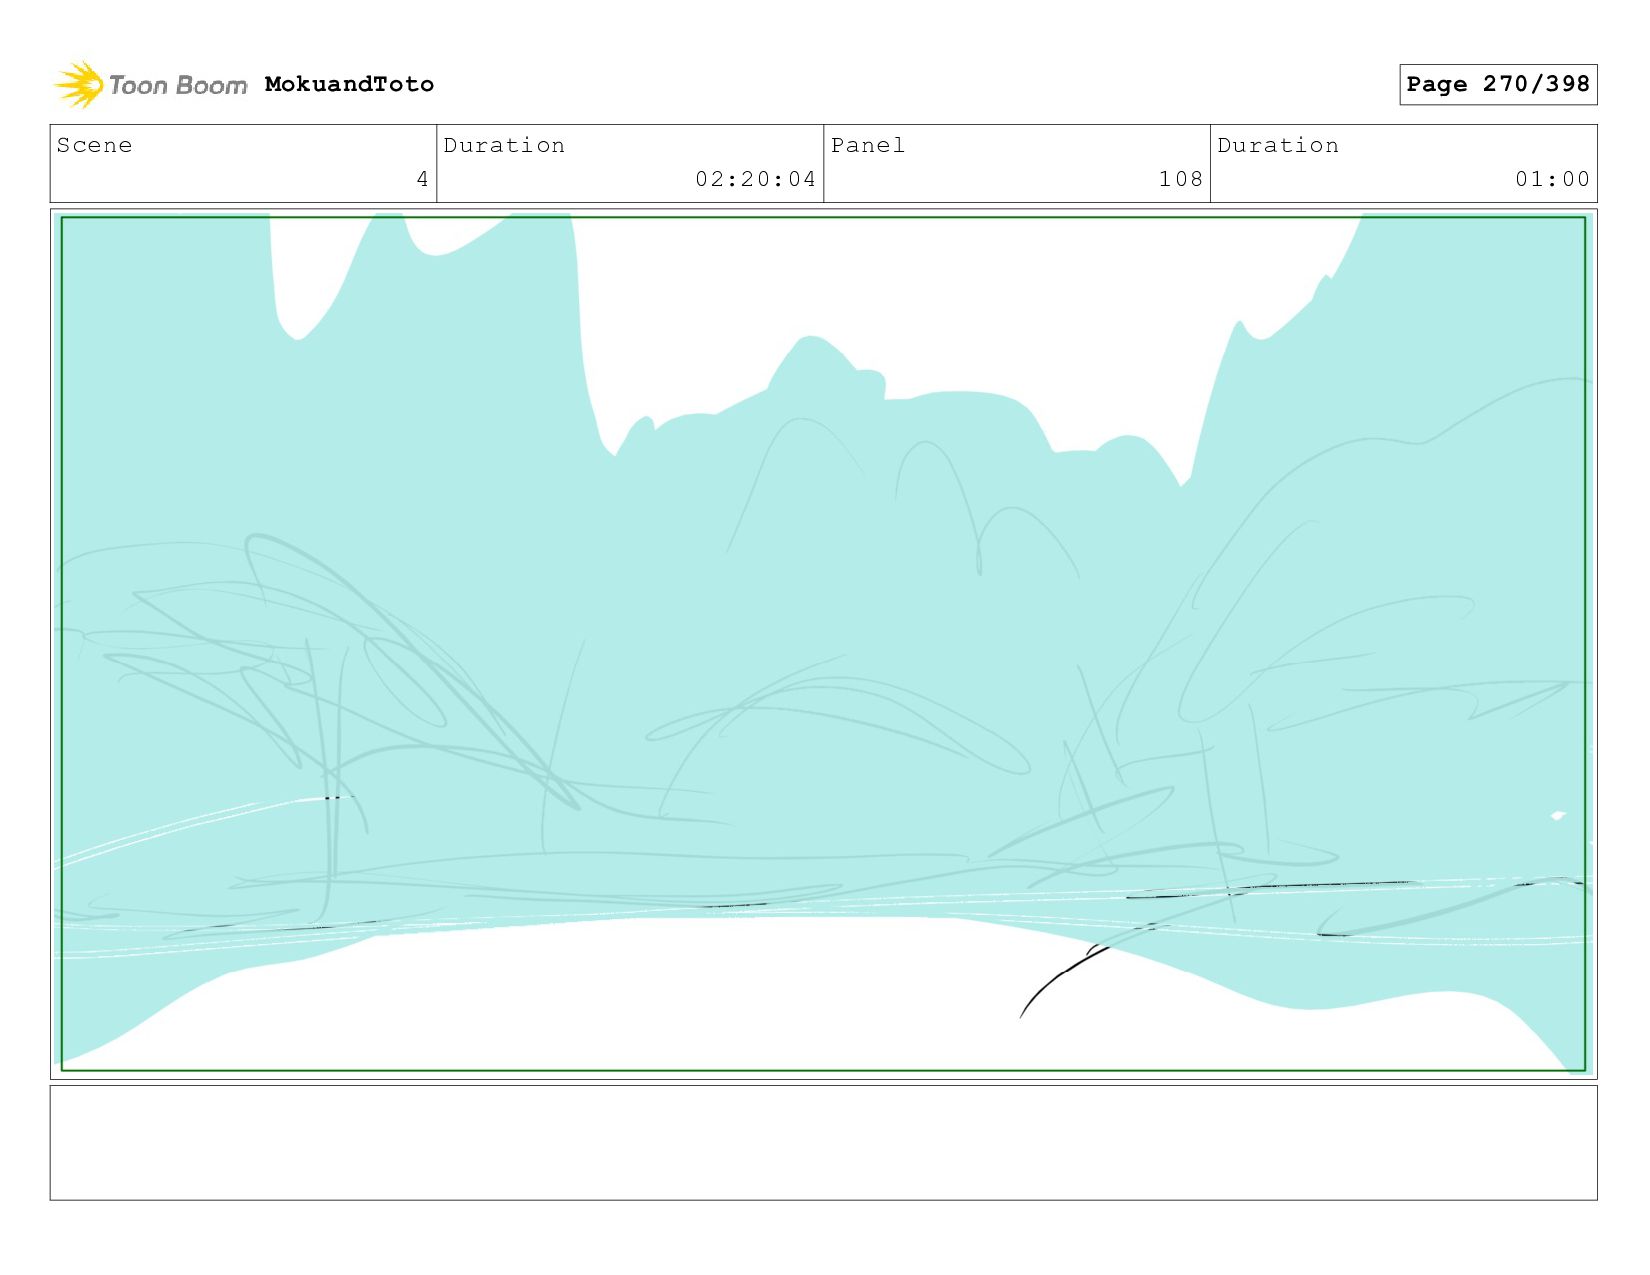Click the Toon Boom logo icon
Image resolution: width=1650 pixels, height=1275 pixels.
tap(79, 84)
